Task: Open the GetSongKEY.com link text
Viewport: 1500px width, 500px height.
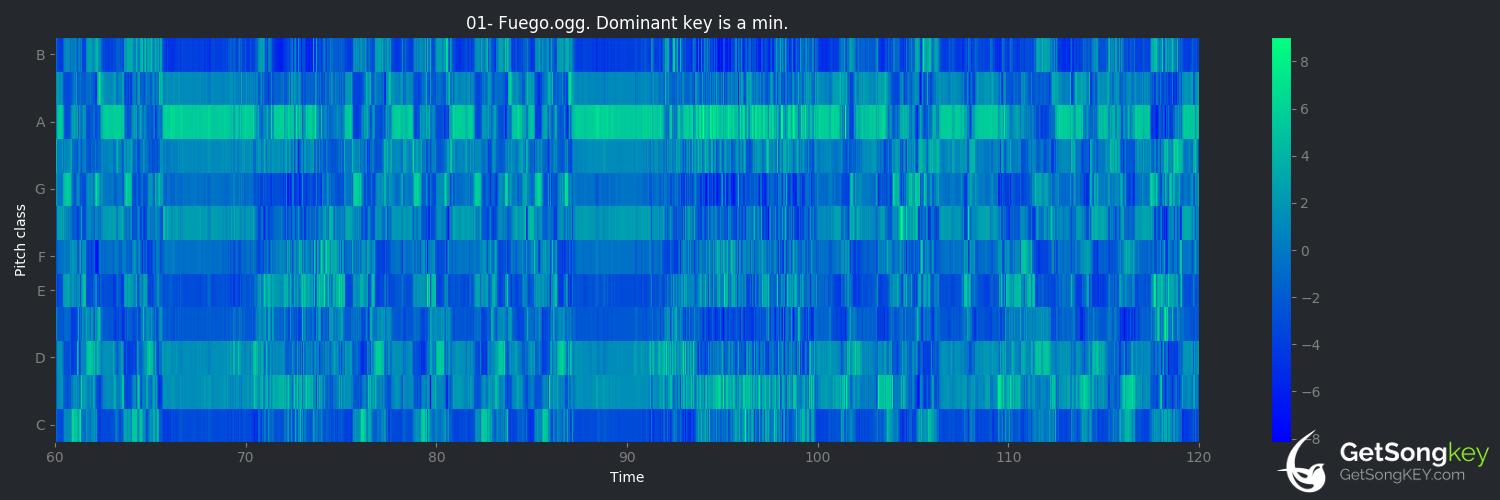Action: (x=1401, y=475)
